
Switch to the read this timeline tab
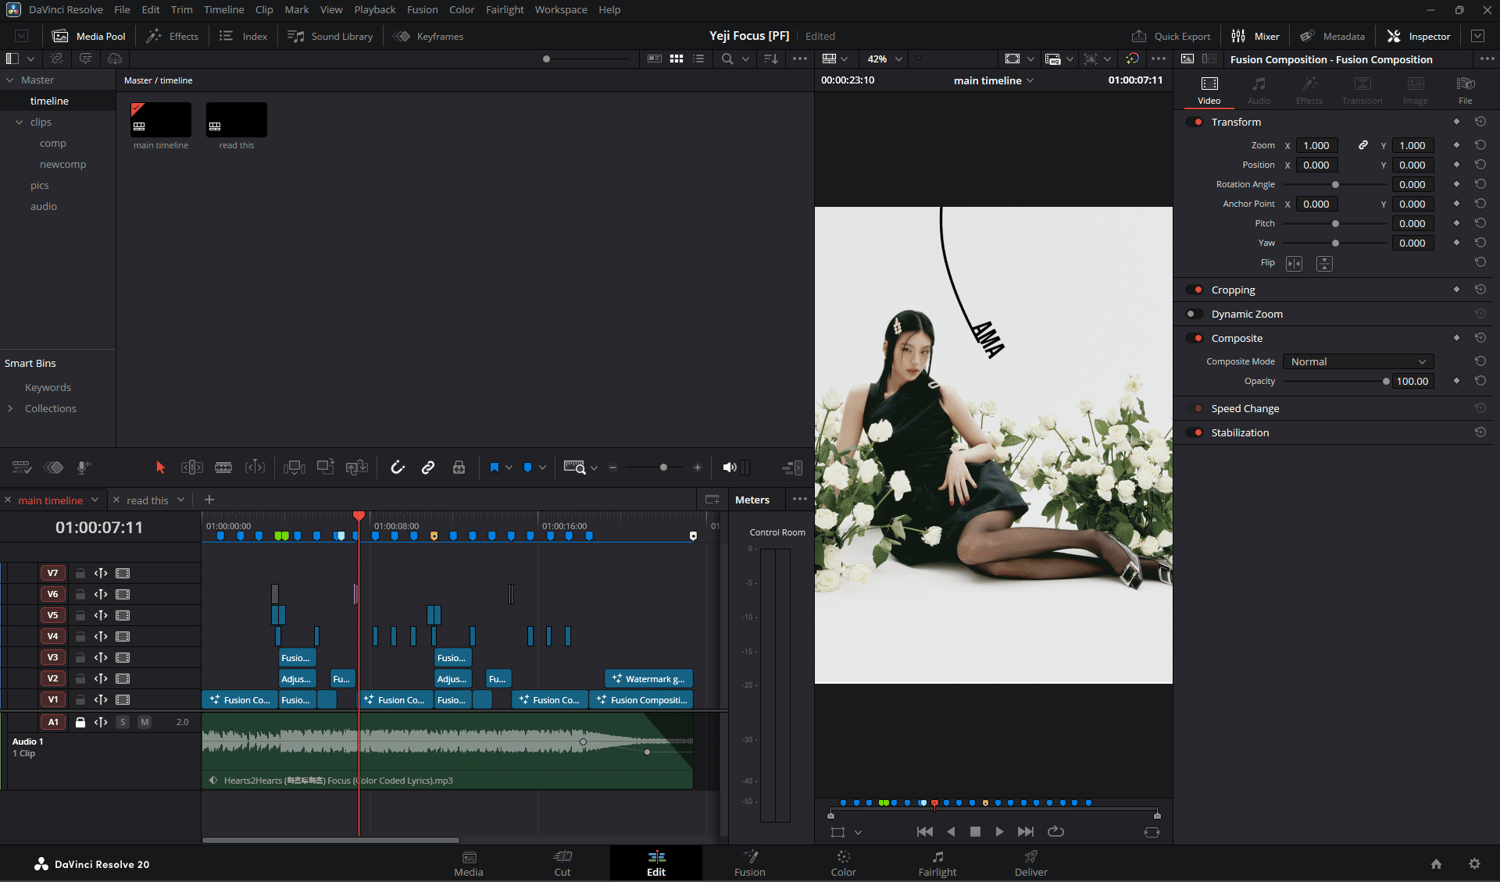point(147,500)
